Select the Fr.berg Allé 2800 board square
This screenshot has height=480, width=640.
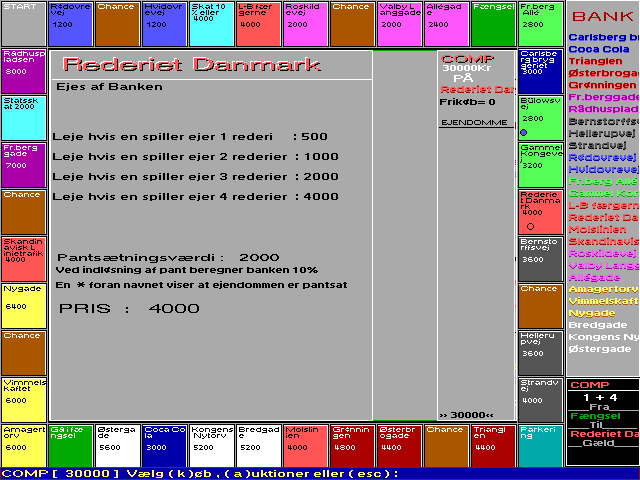click(x=541, y=24)
